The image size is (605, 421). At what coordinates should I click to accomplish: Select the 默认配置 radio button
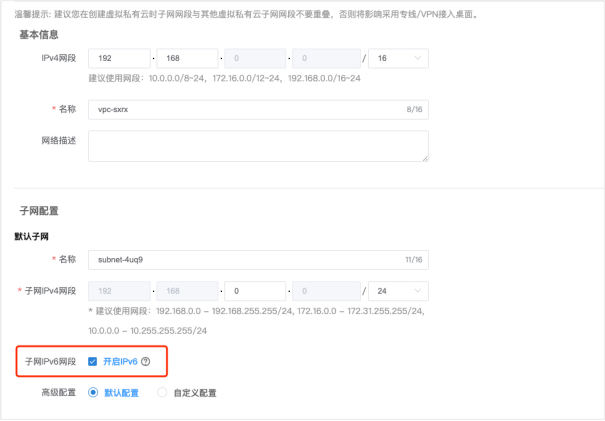point(93,392)
